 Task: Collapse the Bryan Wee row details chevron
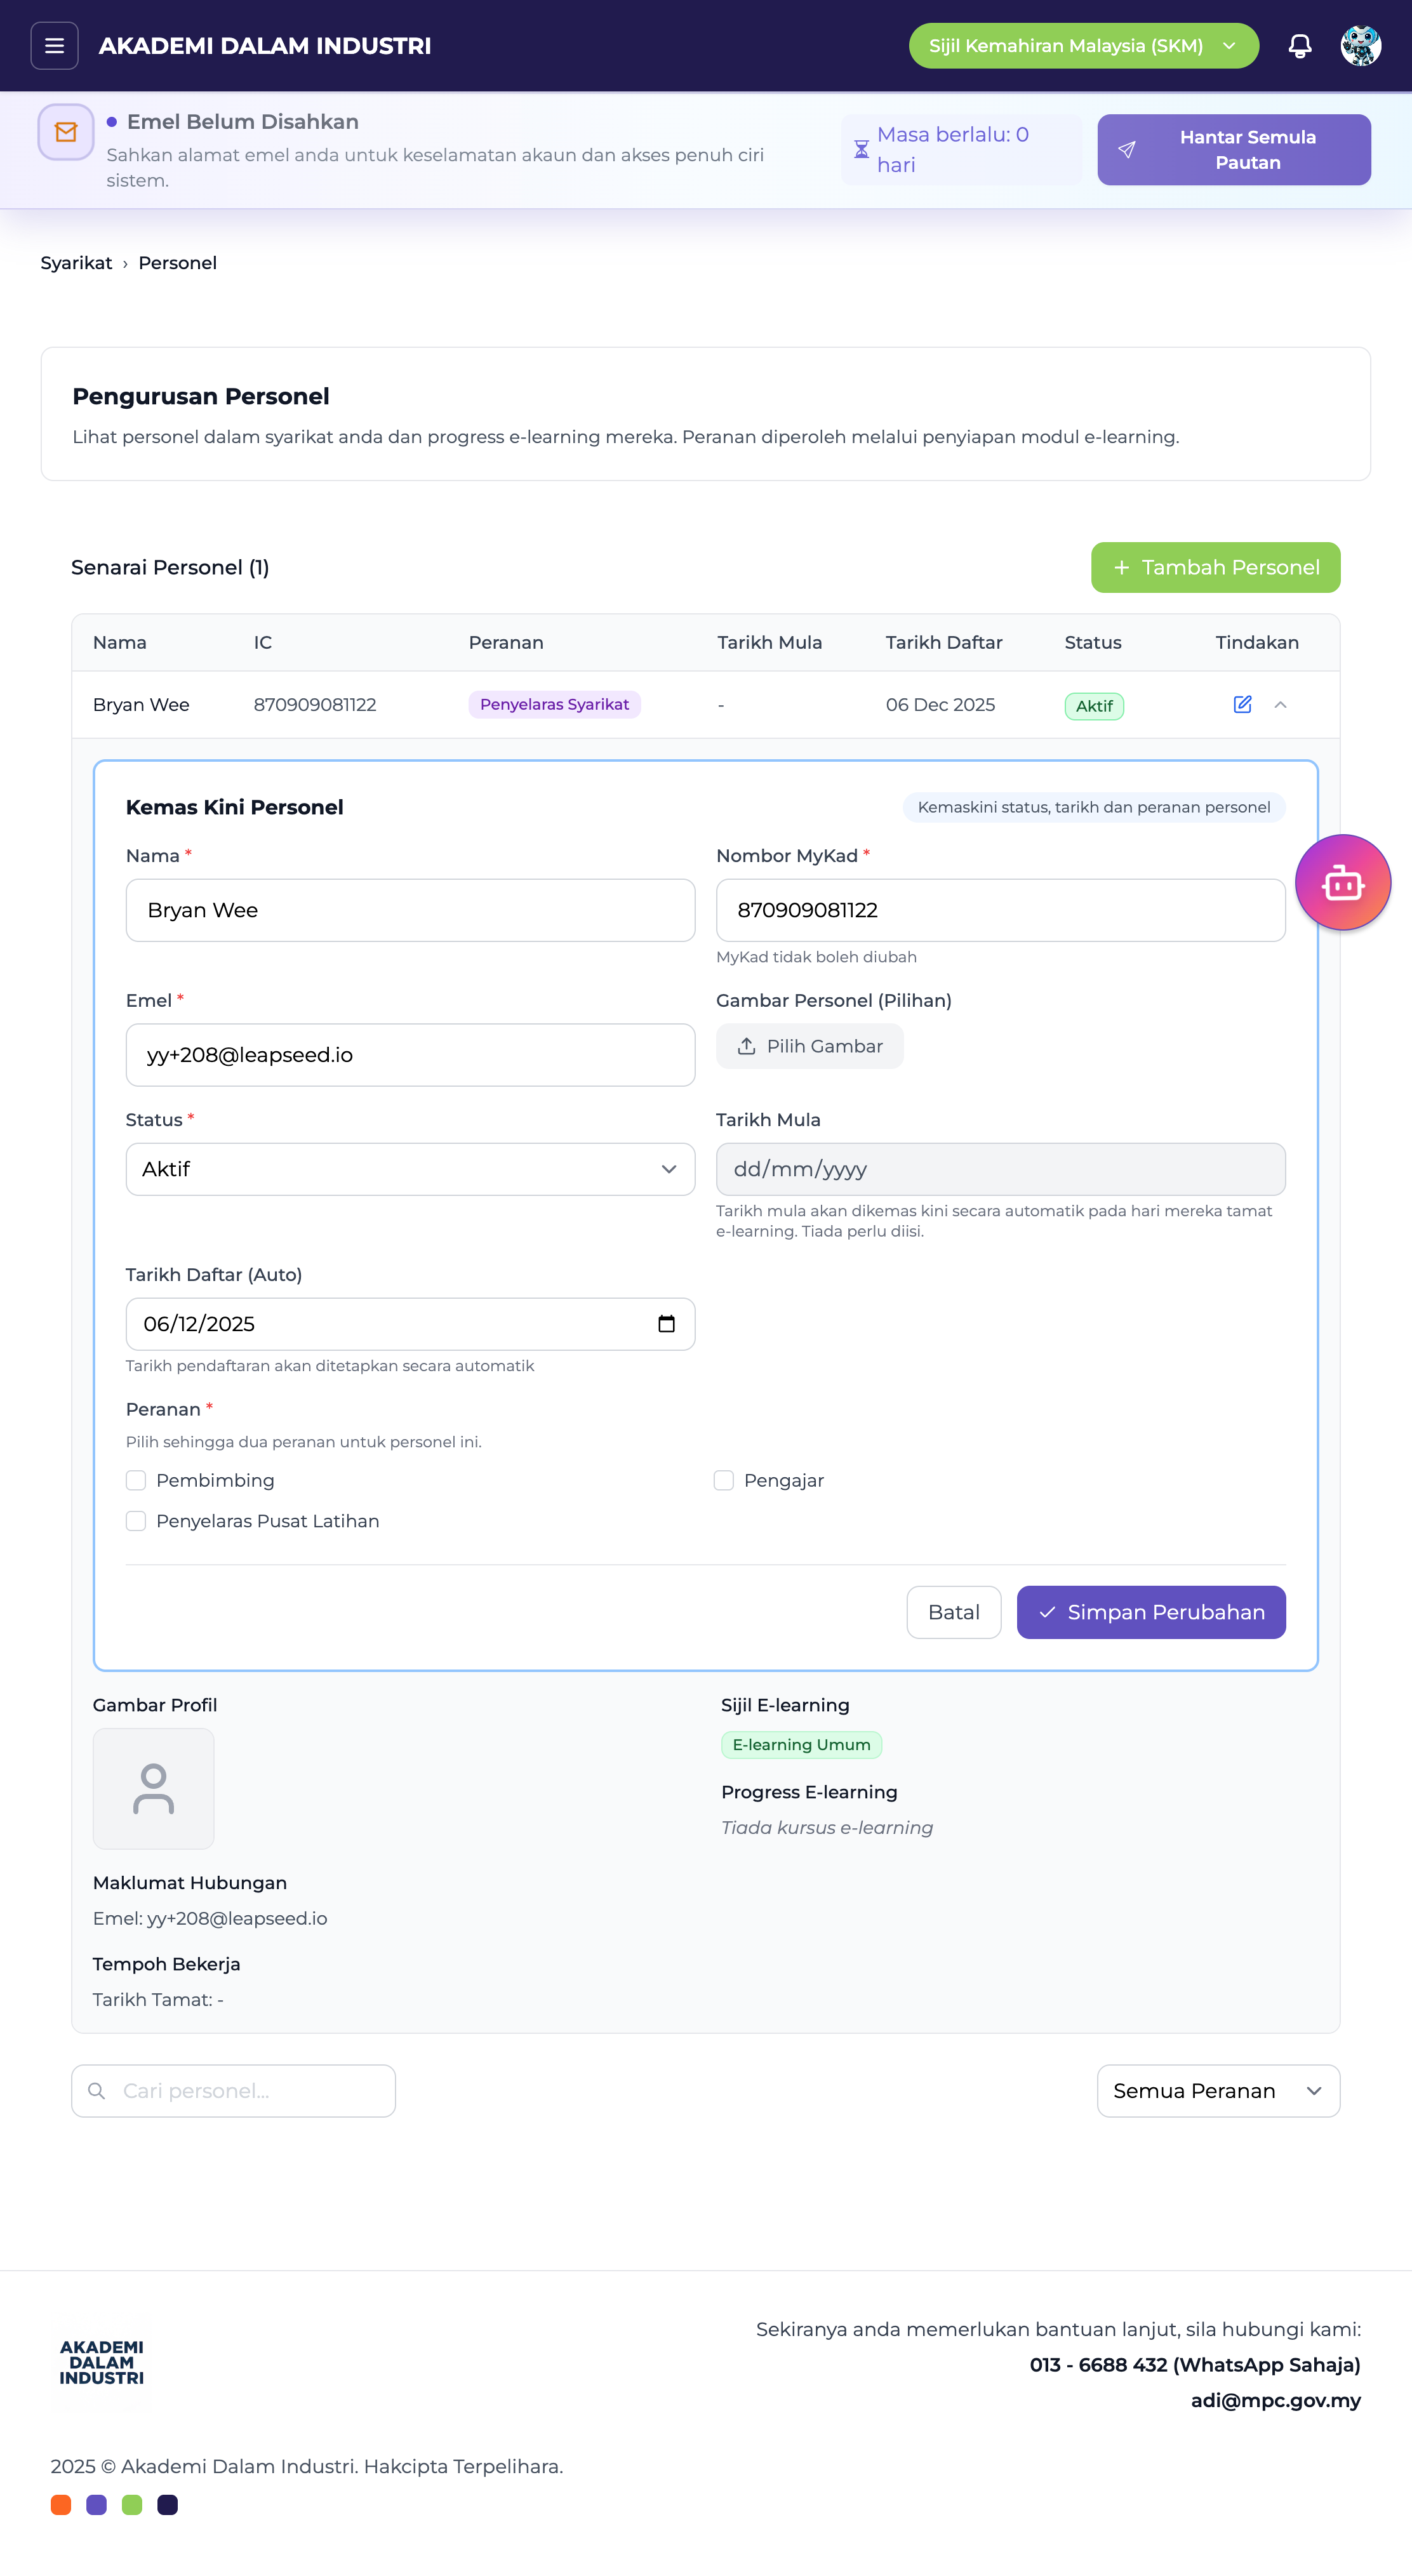pos(1280,705)
